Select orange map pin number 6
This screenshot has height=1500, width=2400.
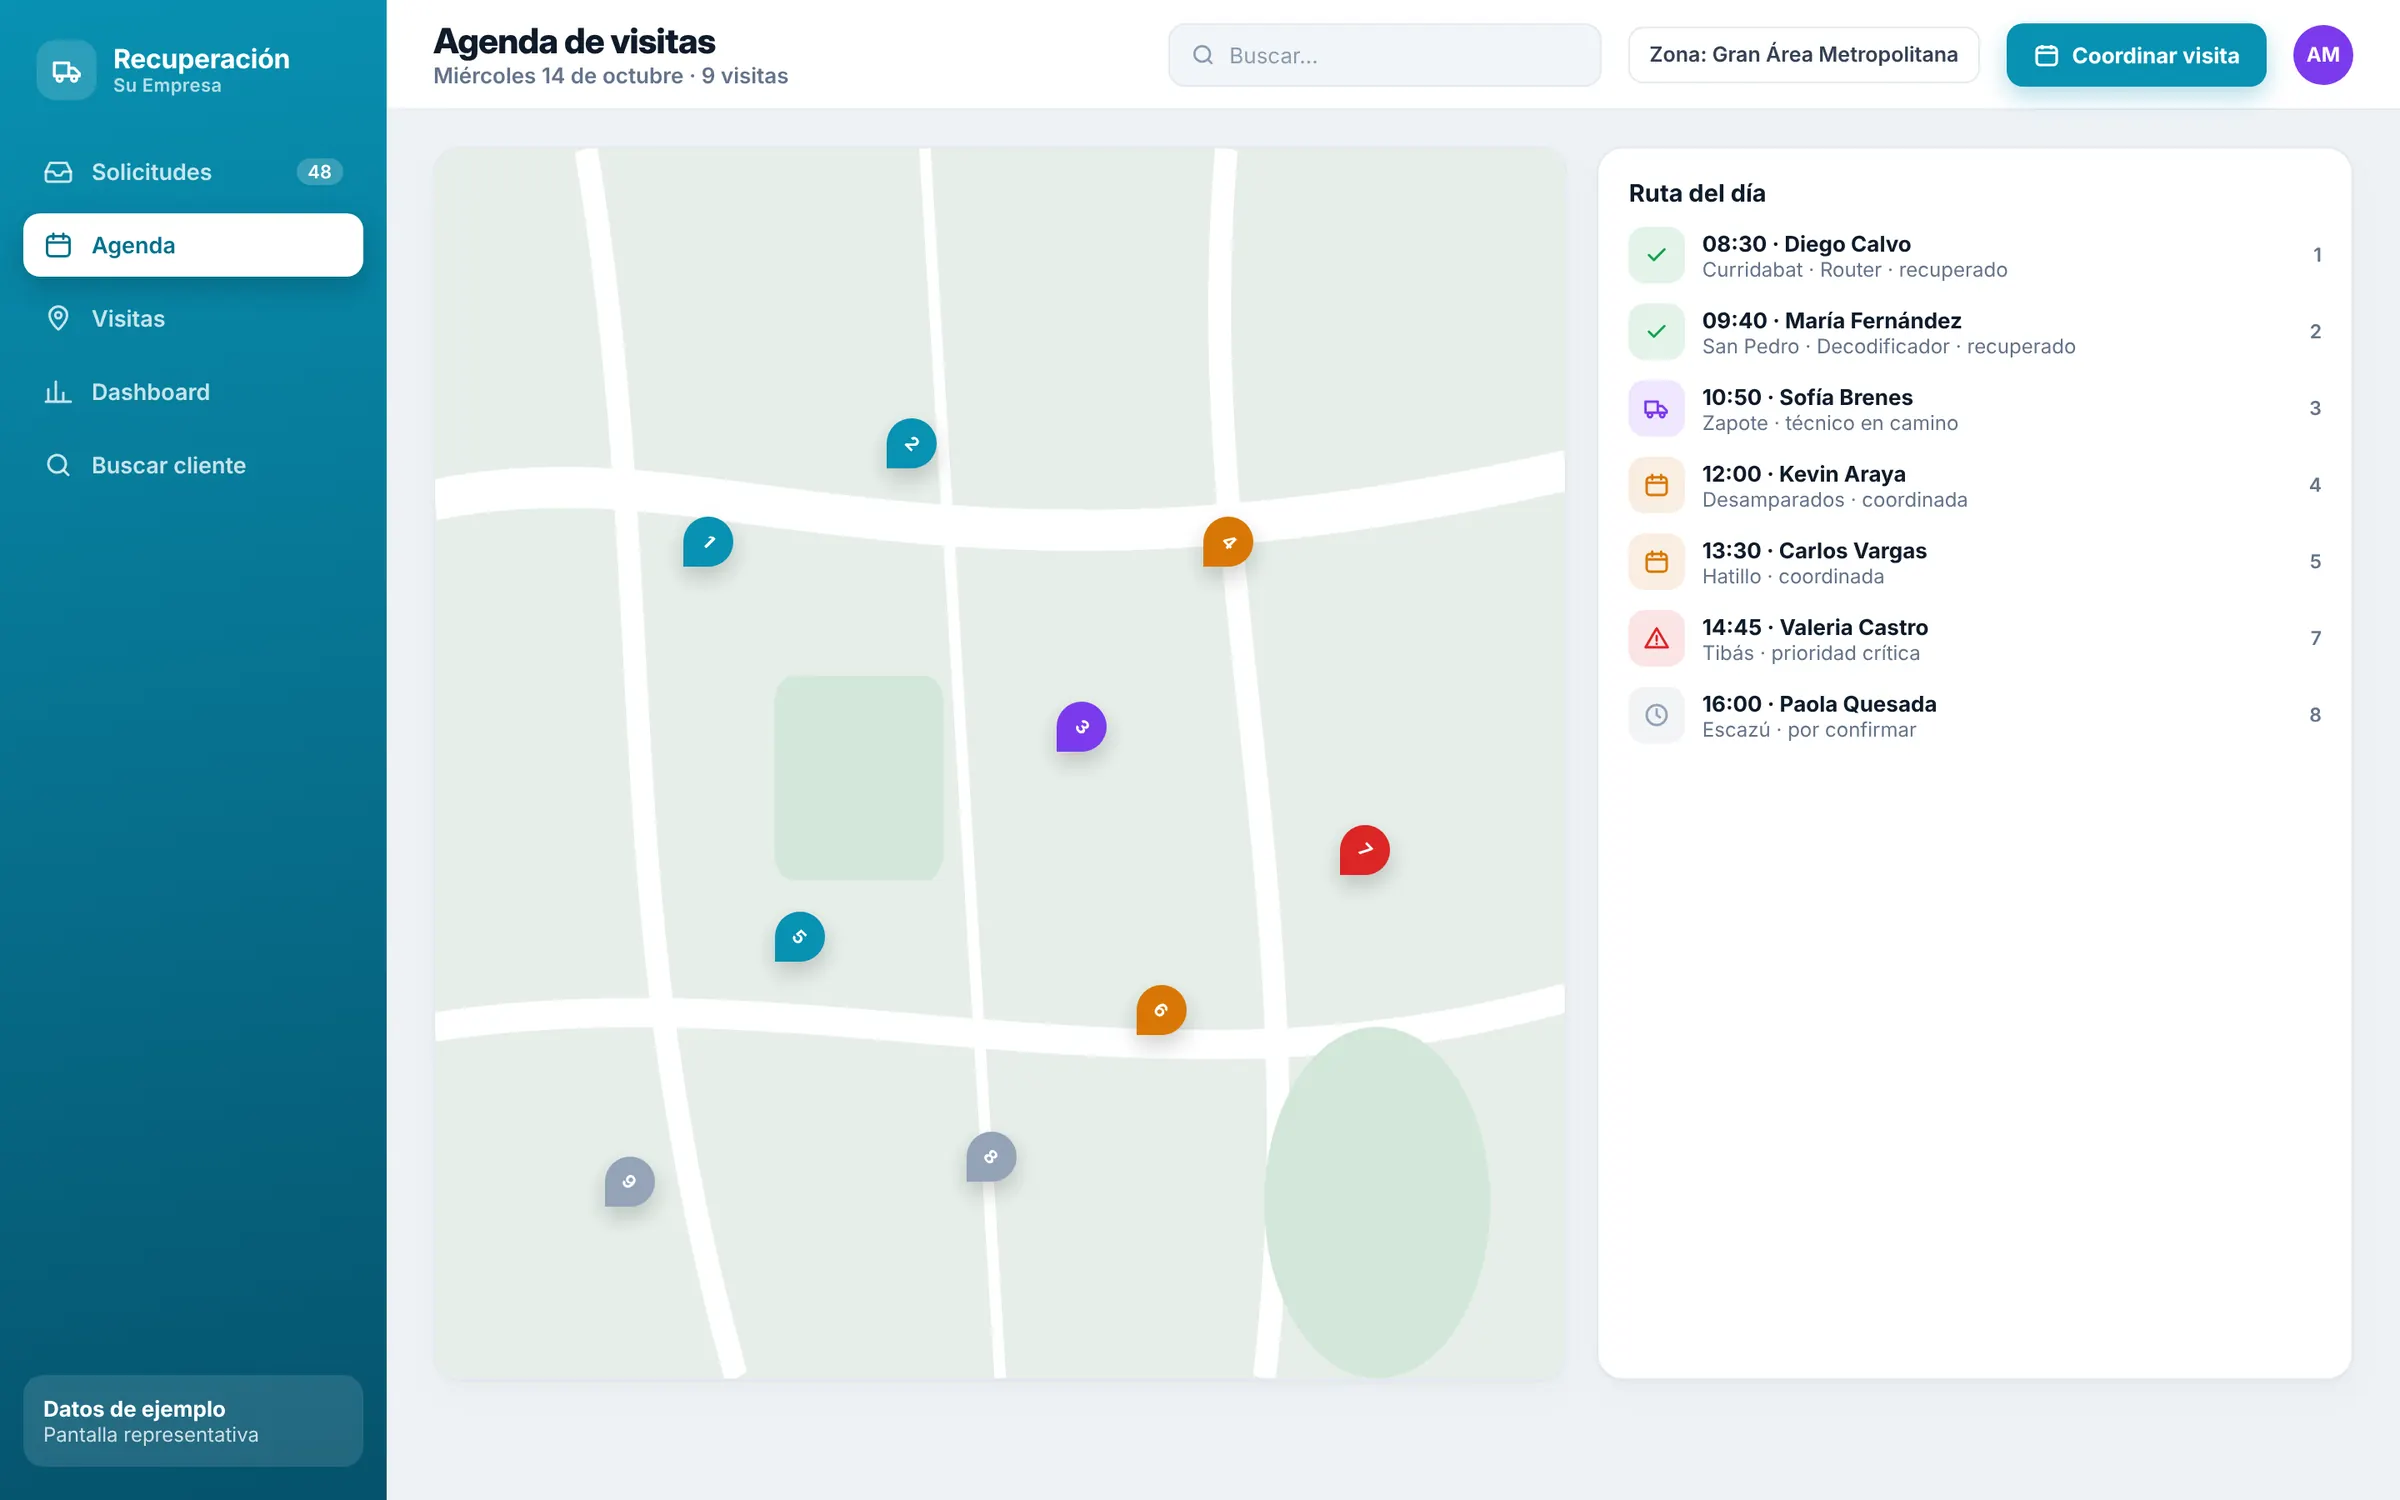pos(1161,1010)
